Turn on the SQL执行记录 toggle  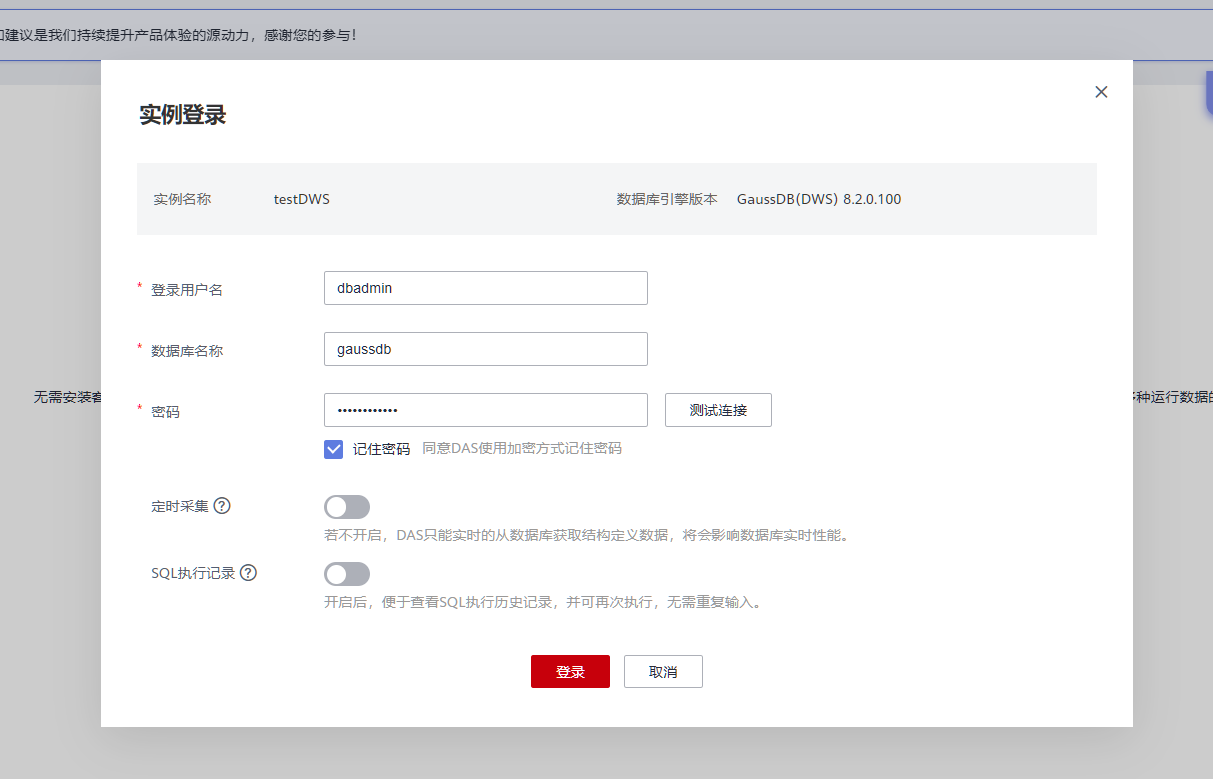pos(347,574)
